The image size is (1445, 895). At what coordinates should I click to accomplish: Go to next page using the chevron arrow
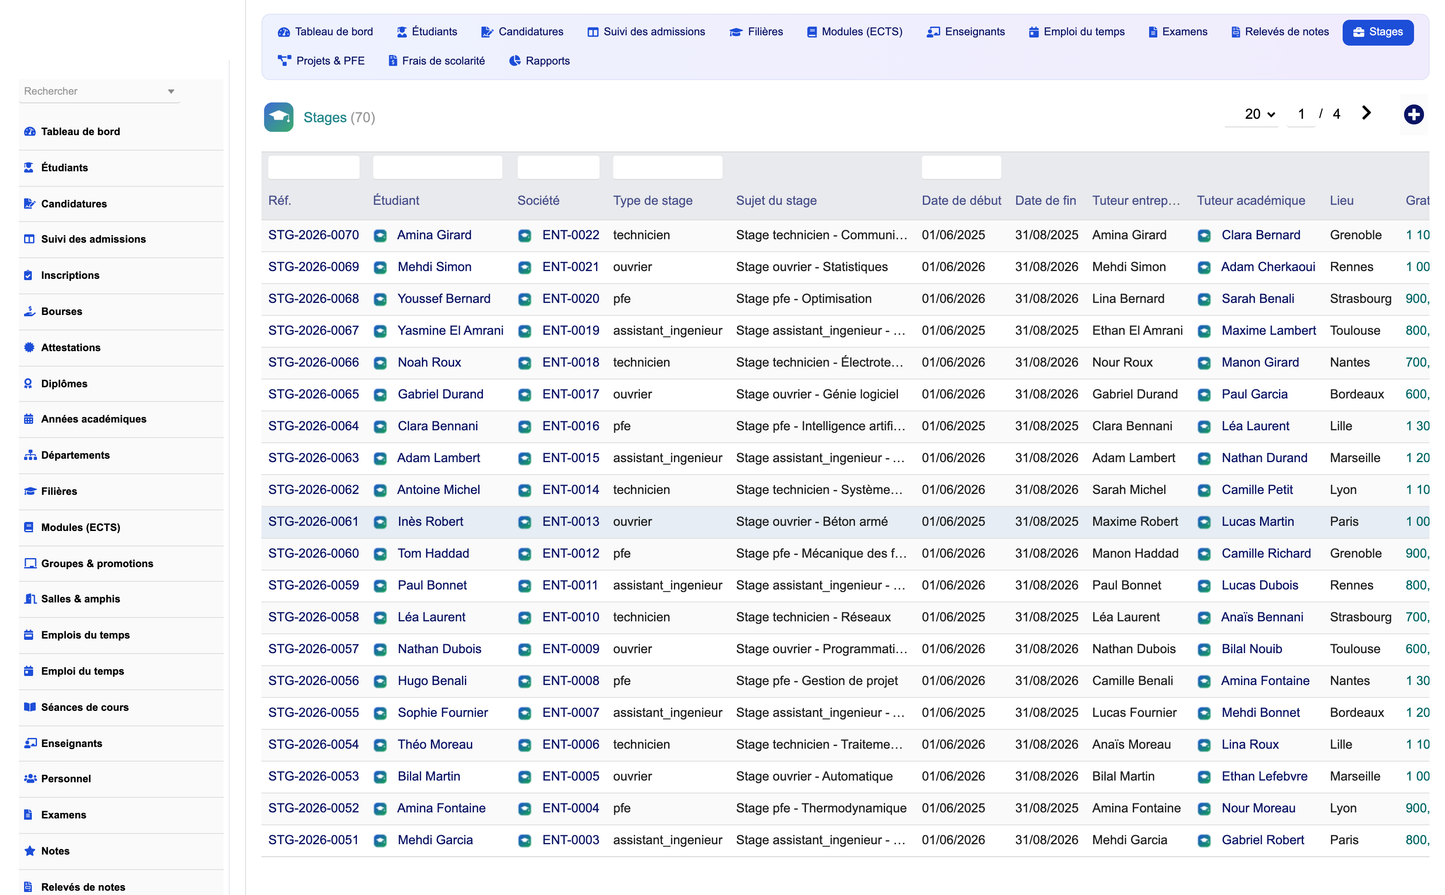[1366, 113]
